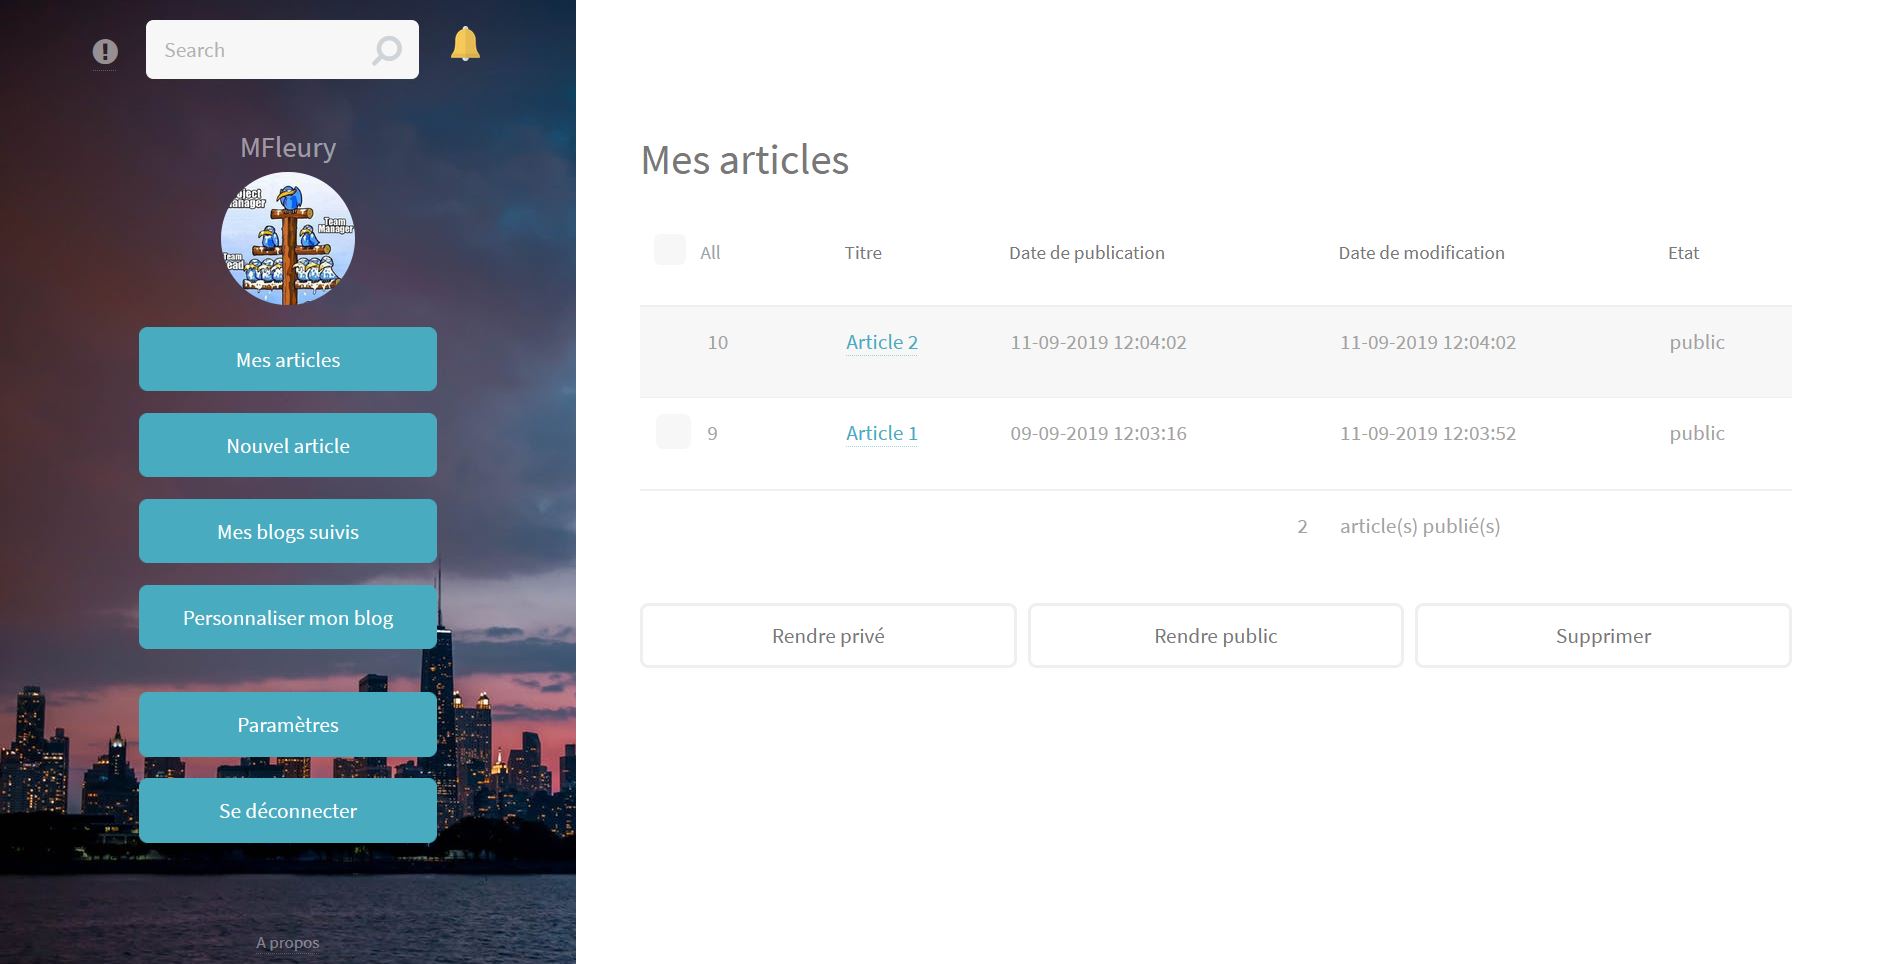Click the exclamation alert icon
Image resolution: width=1890 pixels, height=964 pixels.
coord(105,51)
